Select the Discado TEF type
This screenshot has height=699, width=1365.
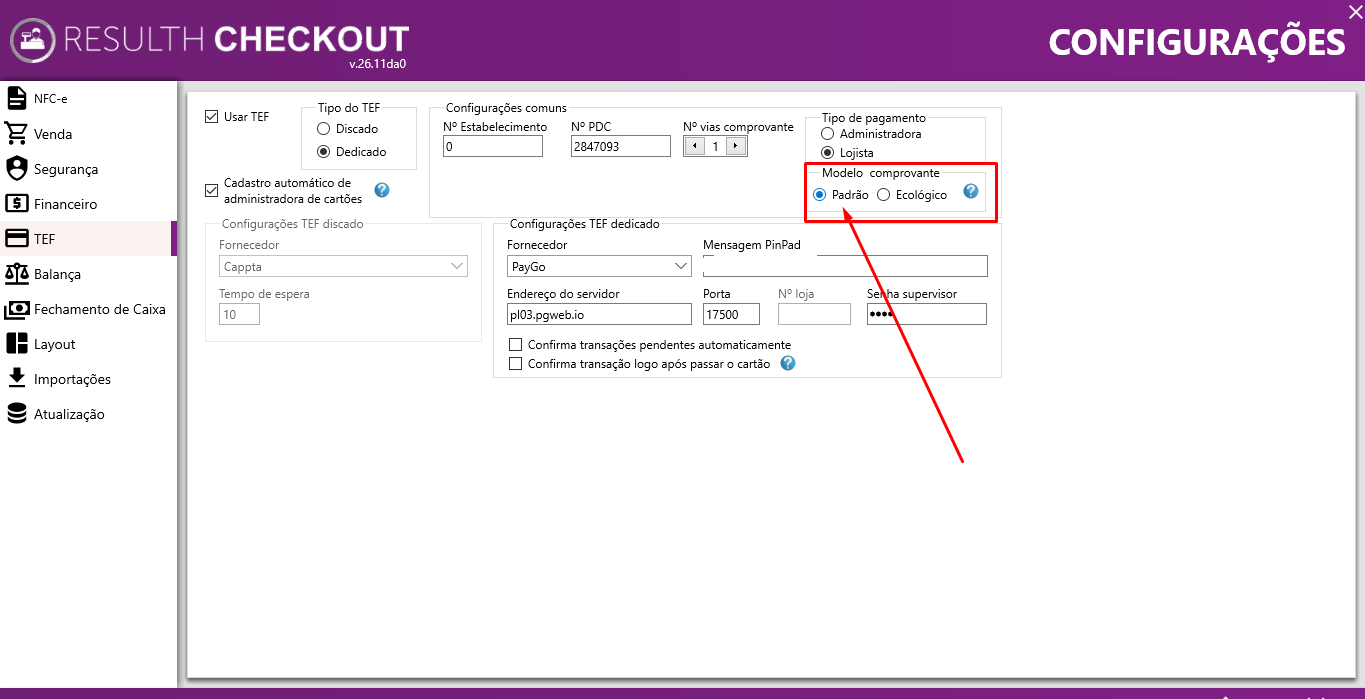323,129
